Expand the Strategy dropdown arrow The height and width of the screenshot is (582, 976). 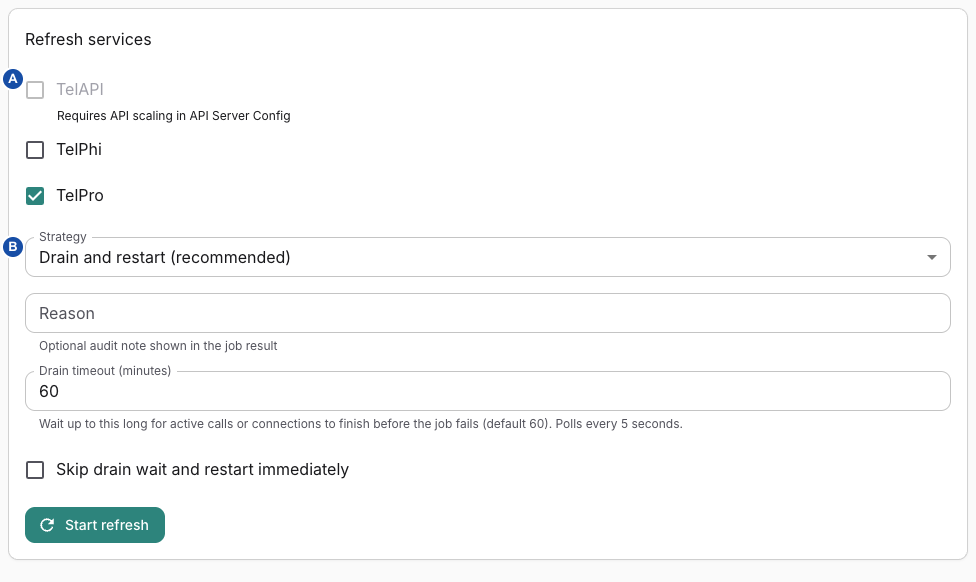tap(932, 257)
